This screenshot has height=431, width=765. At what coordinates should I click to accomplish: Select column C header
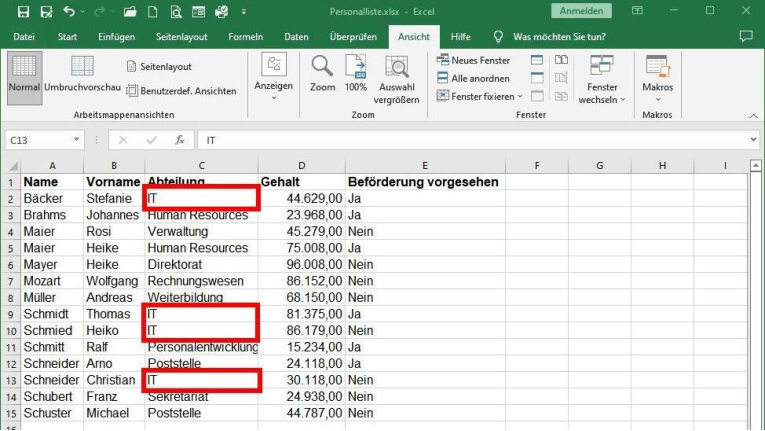[201, 166]
